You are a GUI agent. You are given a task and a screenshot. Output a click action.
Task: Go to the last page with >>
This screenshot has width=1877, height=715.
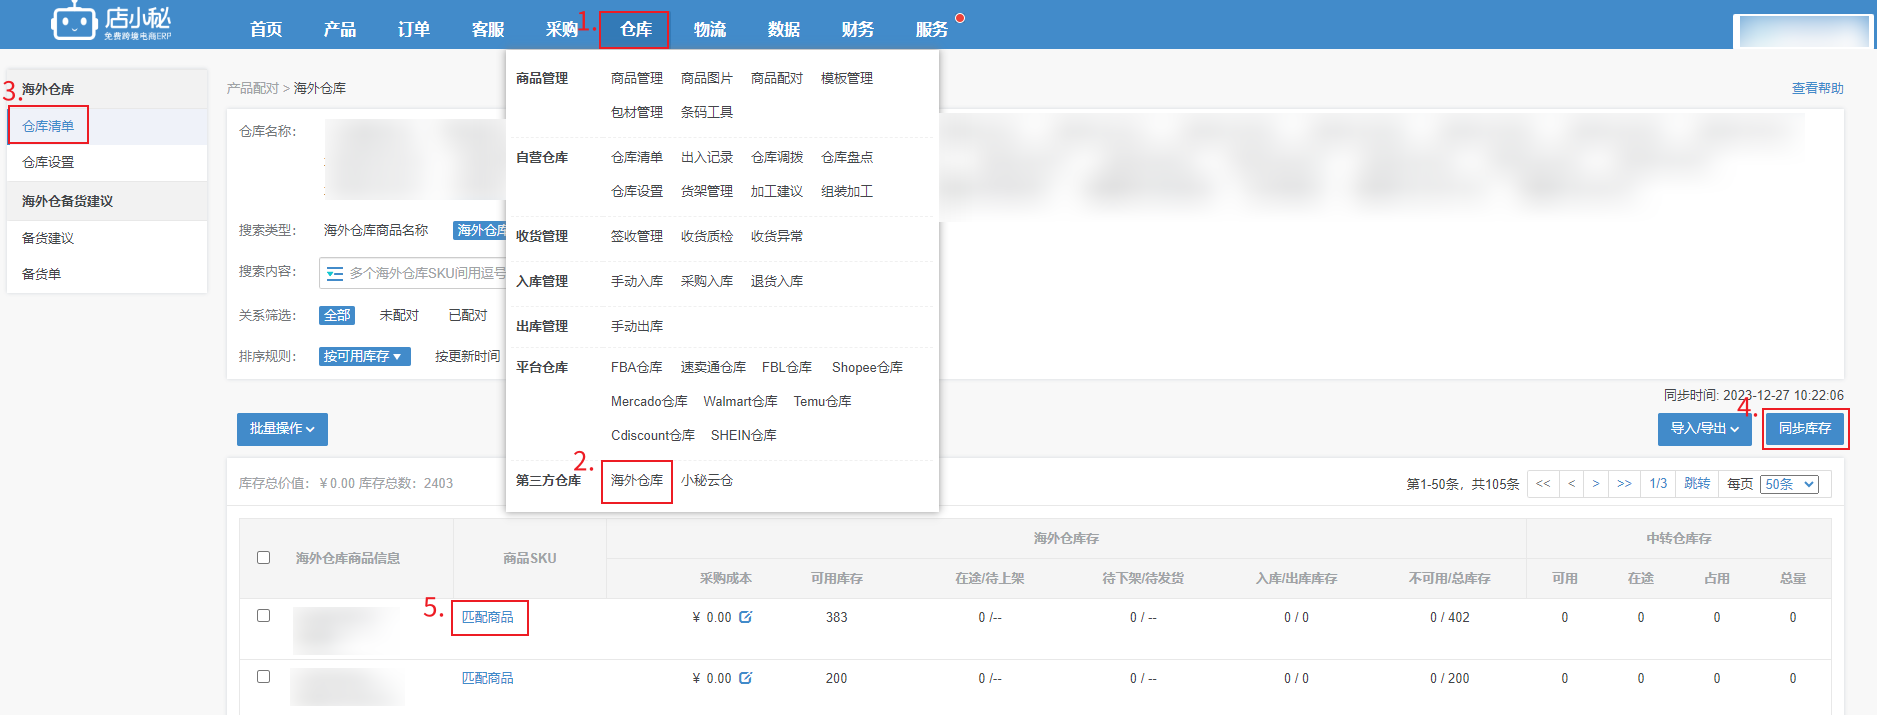pyautogui.click(x=1624, y=484)
